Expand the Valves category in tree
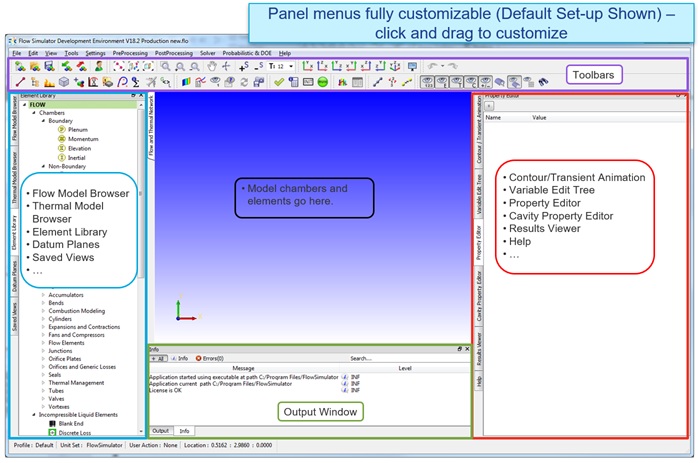Viewport: 698px width, 463px height. click(x=61, y=397)
